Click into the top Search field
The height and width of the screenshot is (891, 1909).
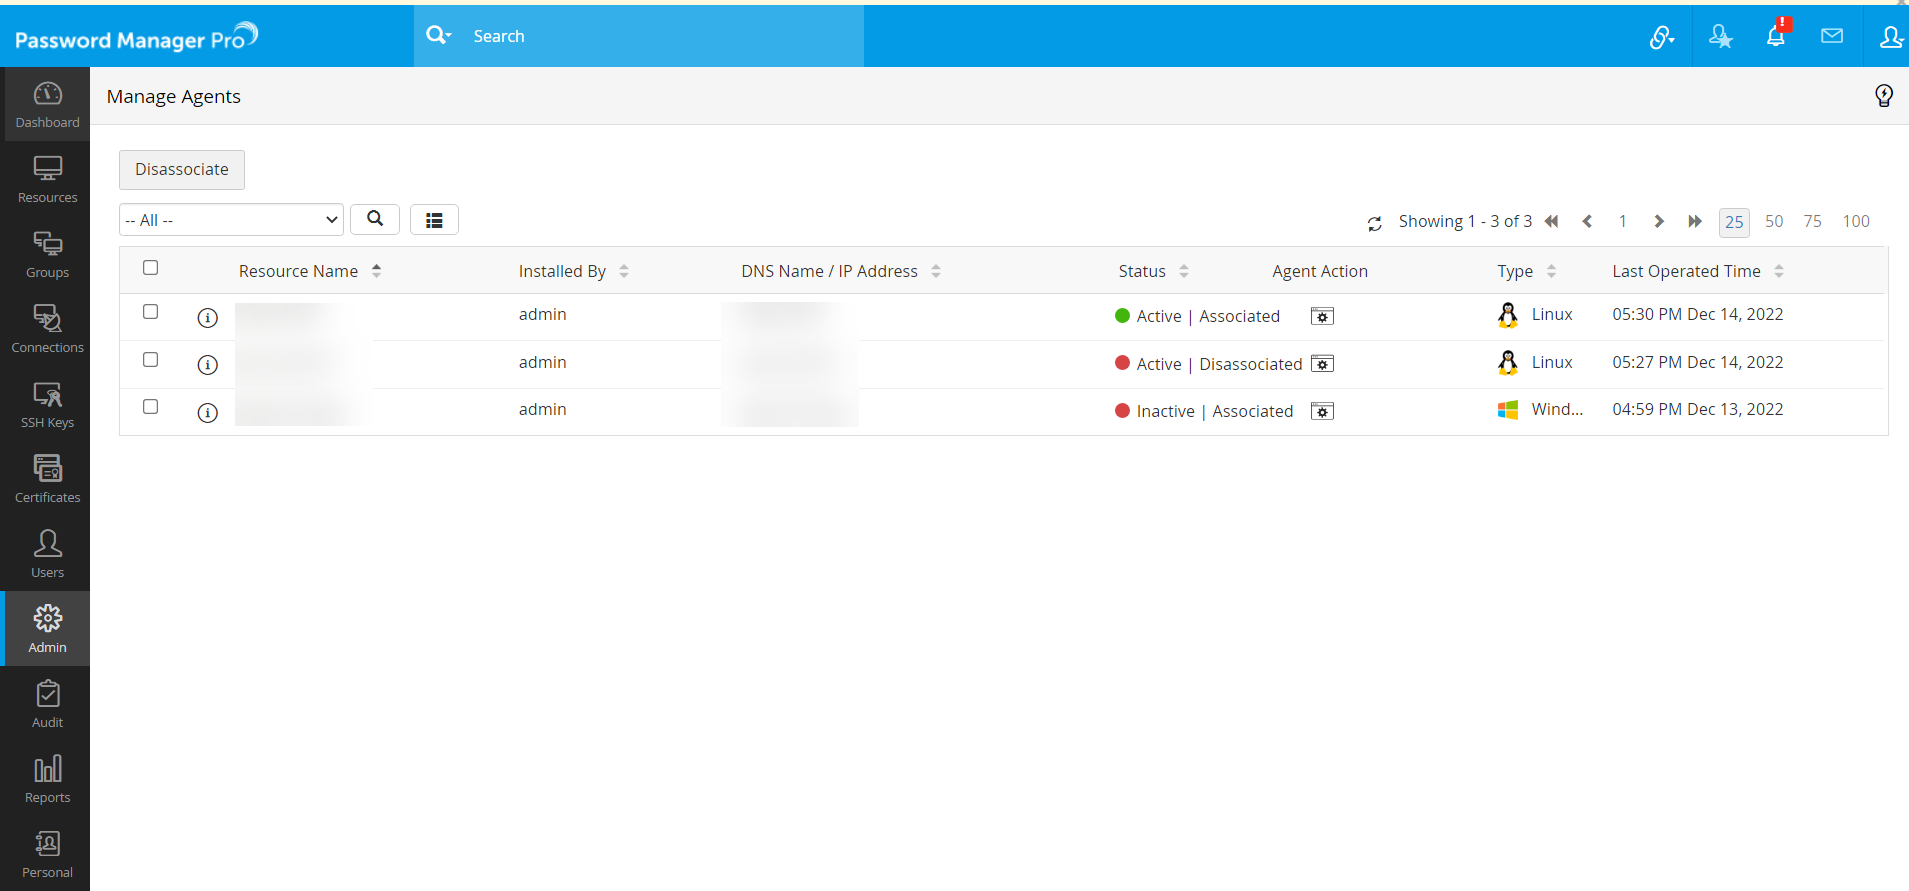tap(660, 36)
